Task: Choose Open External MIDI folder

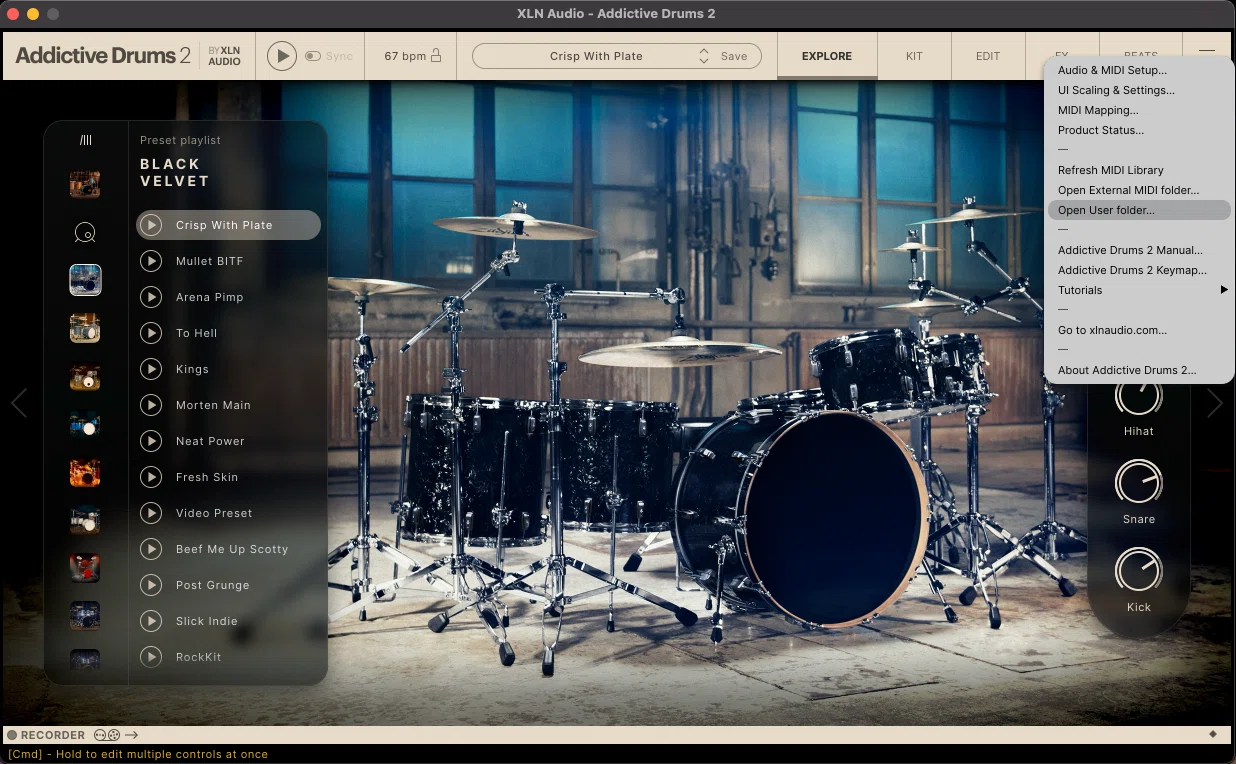Action: coord(1138,190)
